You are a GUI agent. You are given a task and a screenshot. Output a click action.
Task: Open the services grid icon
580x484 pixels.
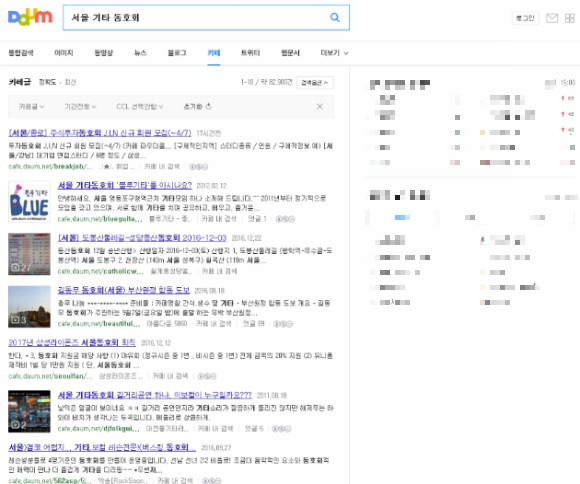[x=570, y=18]
